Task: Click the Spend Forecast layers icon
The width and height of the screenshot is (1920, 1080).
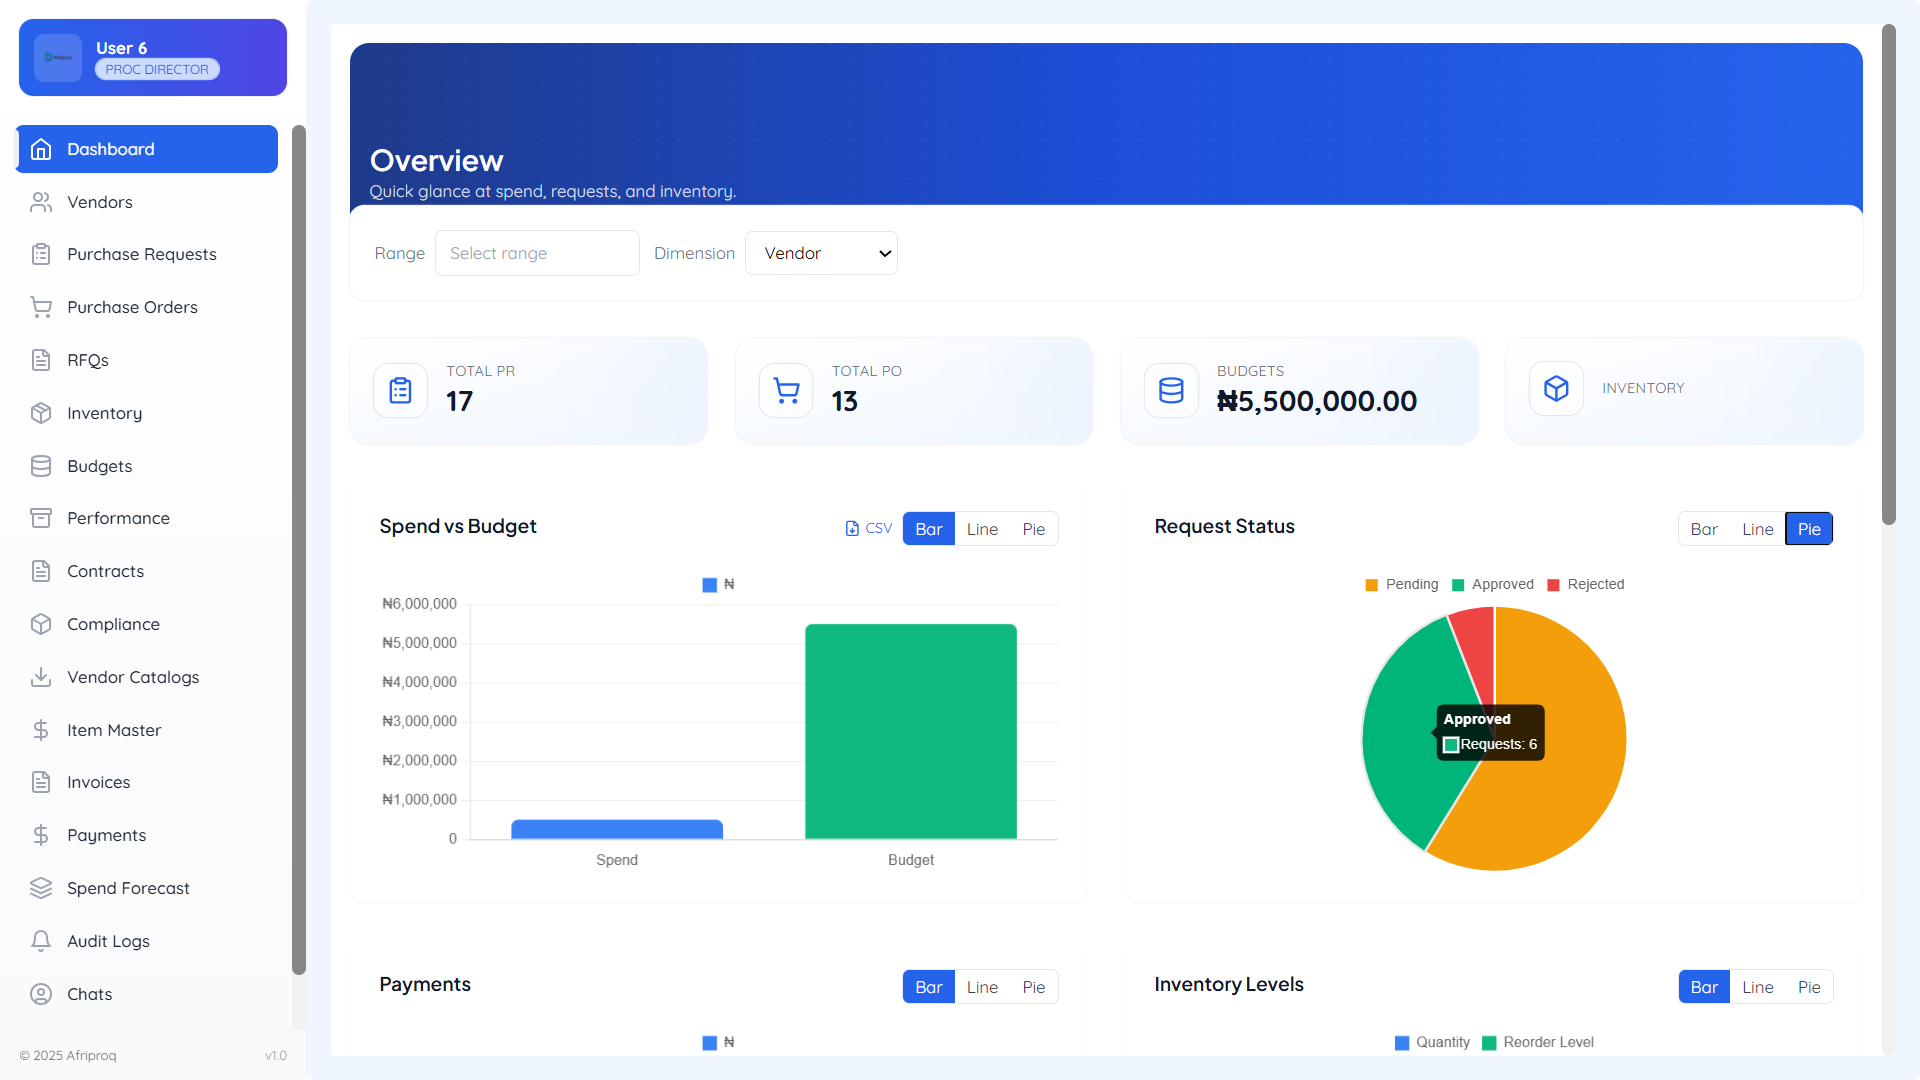Action: point(41,888)
